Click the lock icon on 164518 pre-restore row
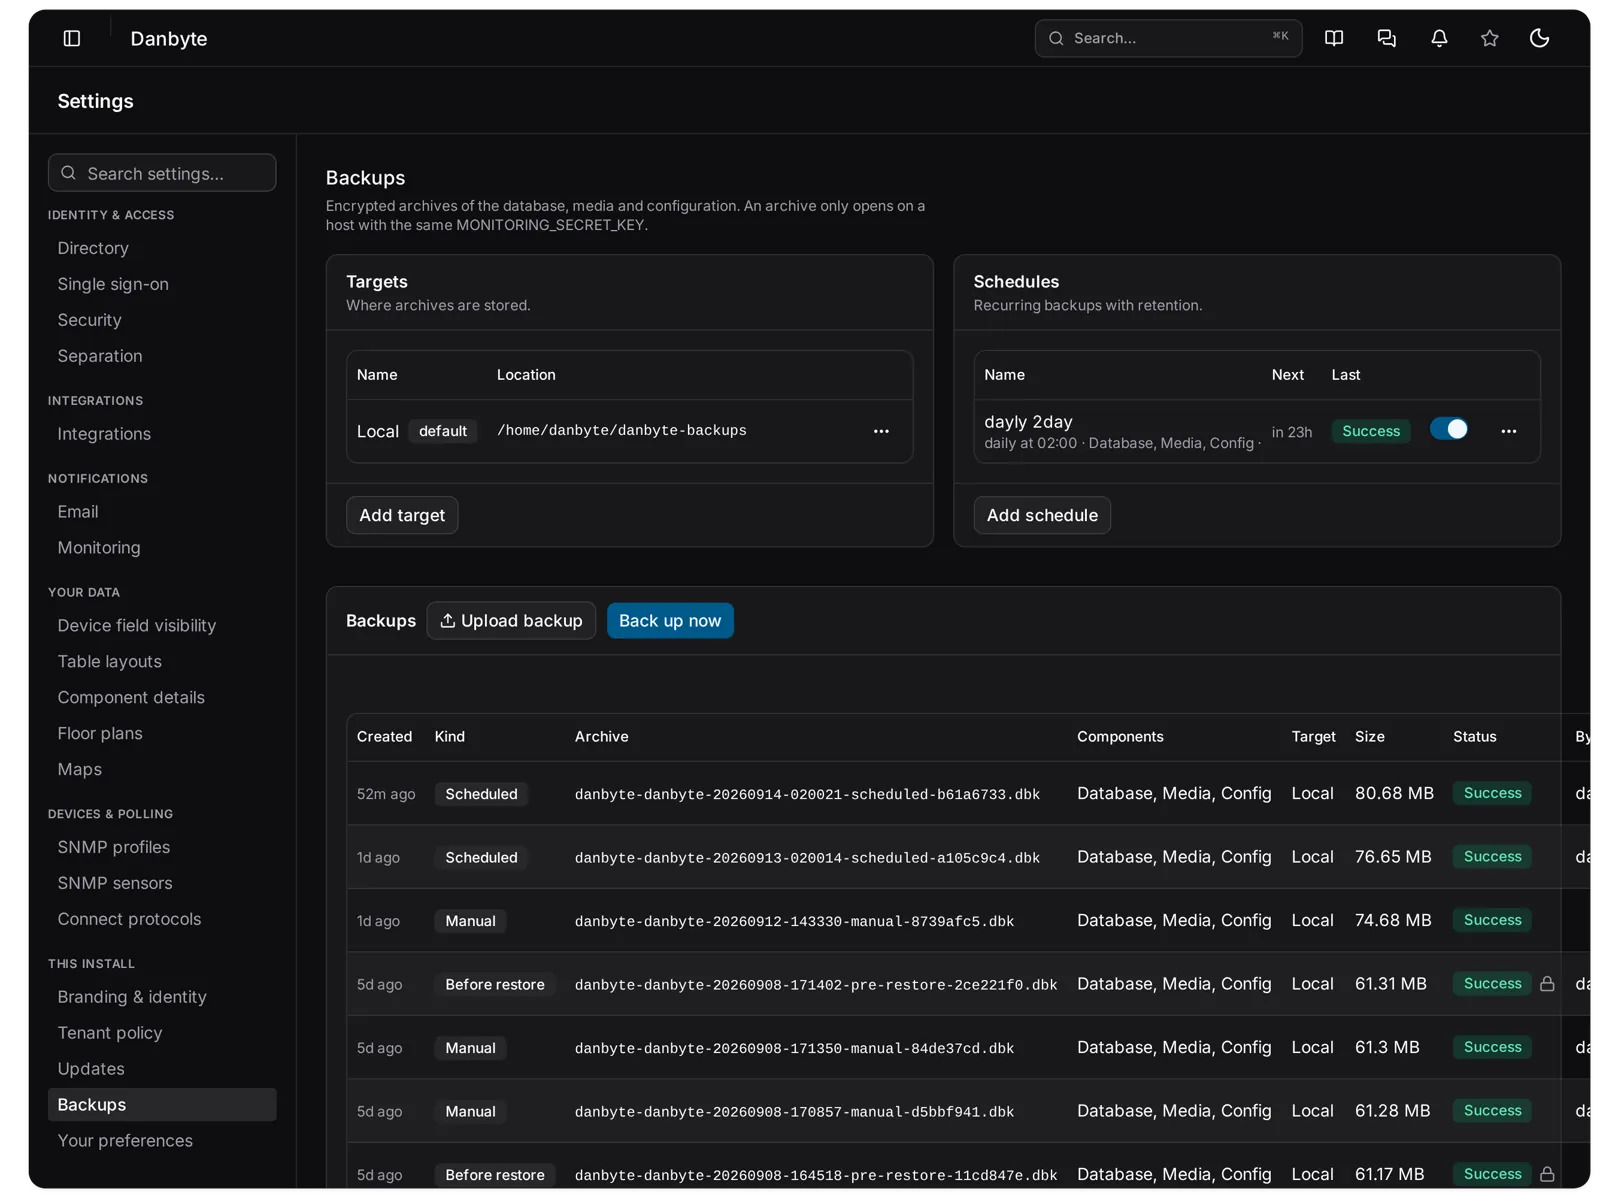The width and height of the screenshot is (1600, 1198). [x=1547, y=1174]
